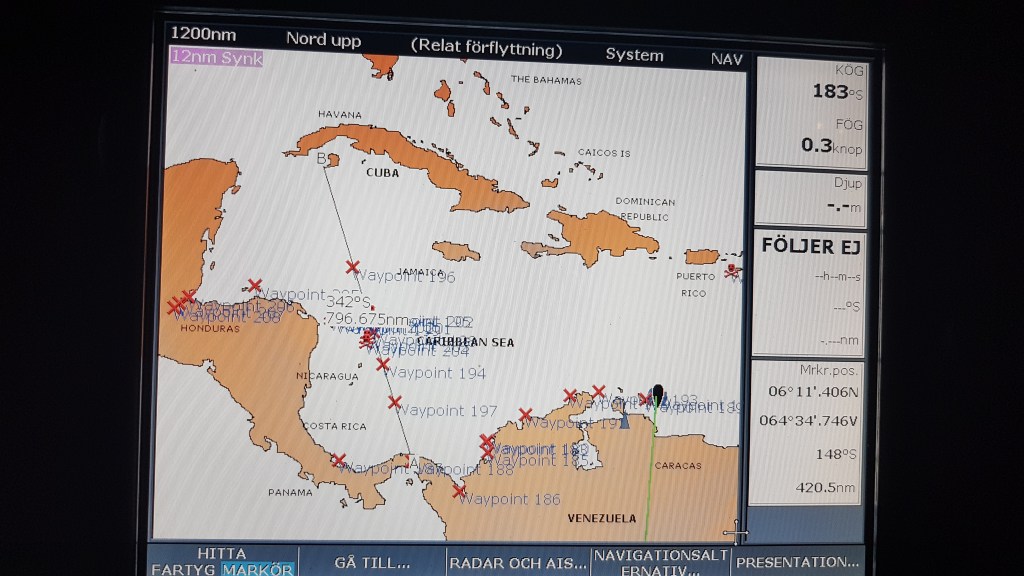The image size is (1024, 576).
Task: Toggle Nord upp chart orientation
Action: [323, 40]
